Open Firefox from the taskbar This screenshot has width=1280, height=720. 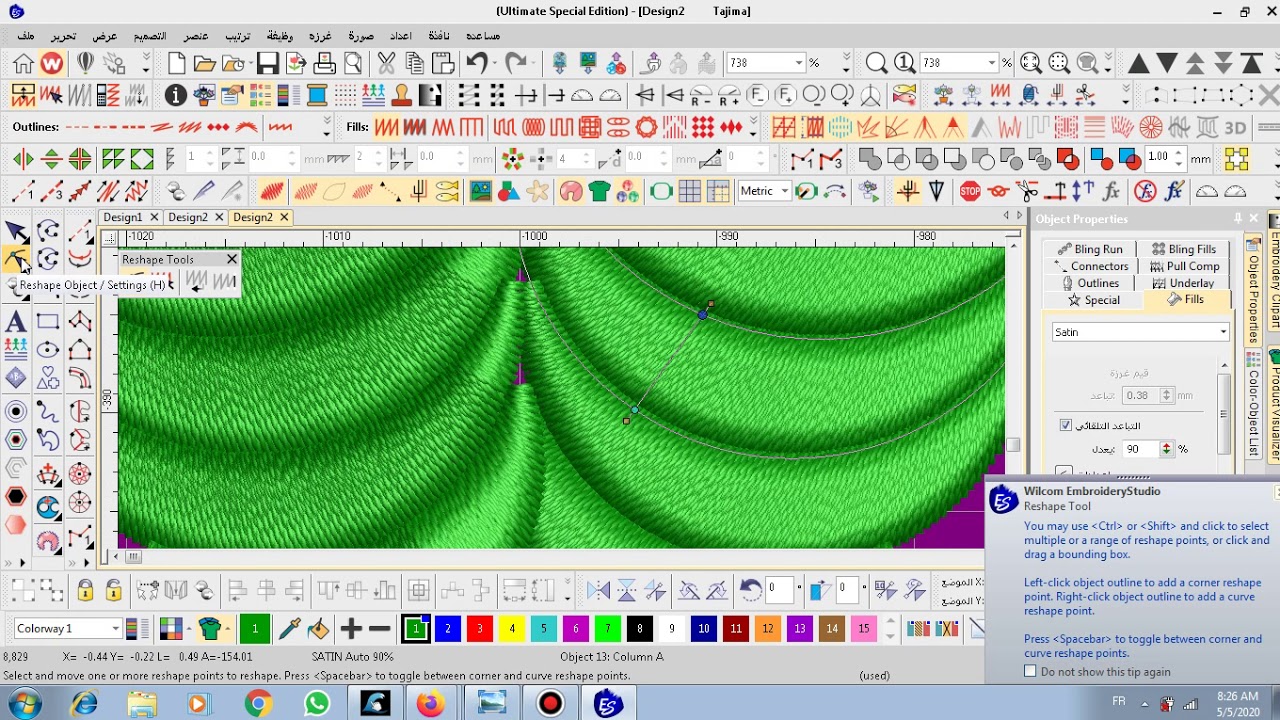click(x=432, y=704)
